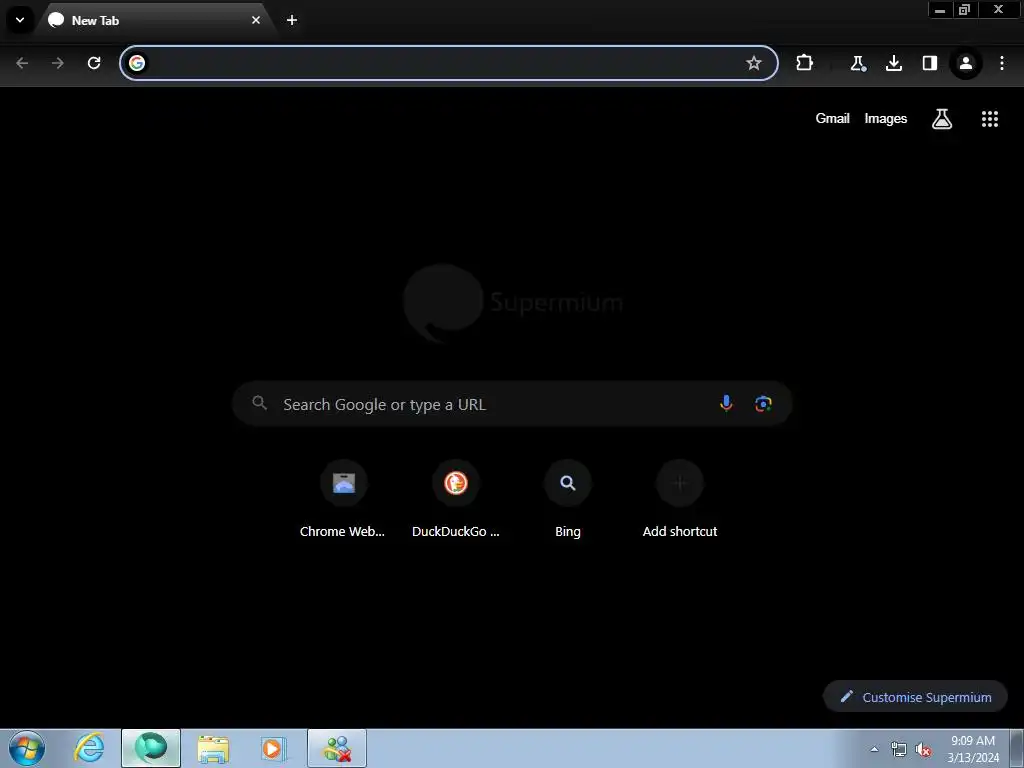Minimize the browser window

tap(940, 10)
